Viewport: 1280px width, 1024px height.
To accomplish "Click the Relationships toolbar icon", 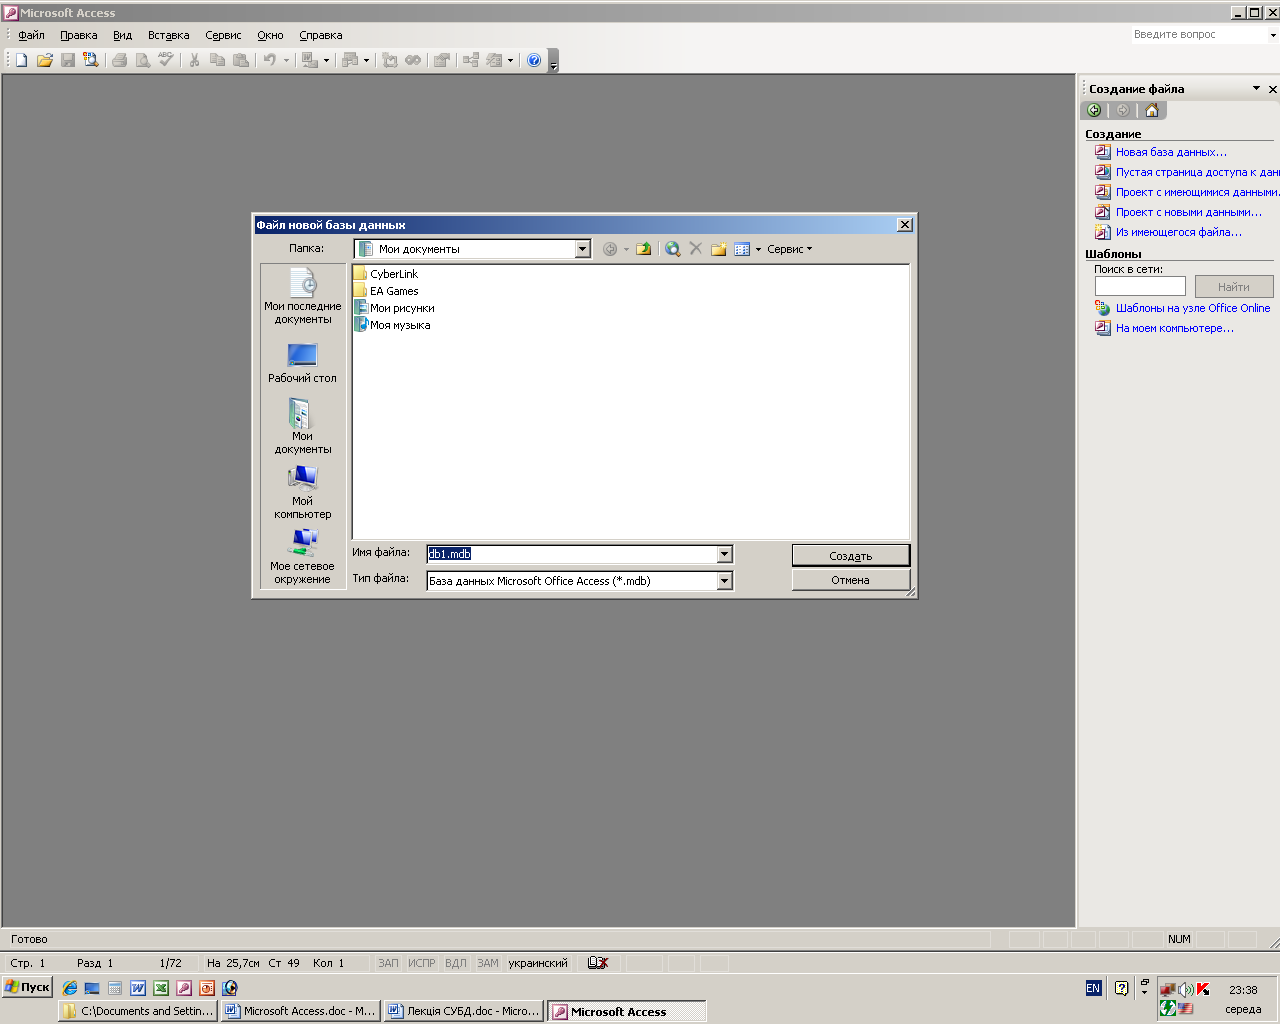I will click(470, 60).
